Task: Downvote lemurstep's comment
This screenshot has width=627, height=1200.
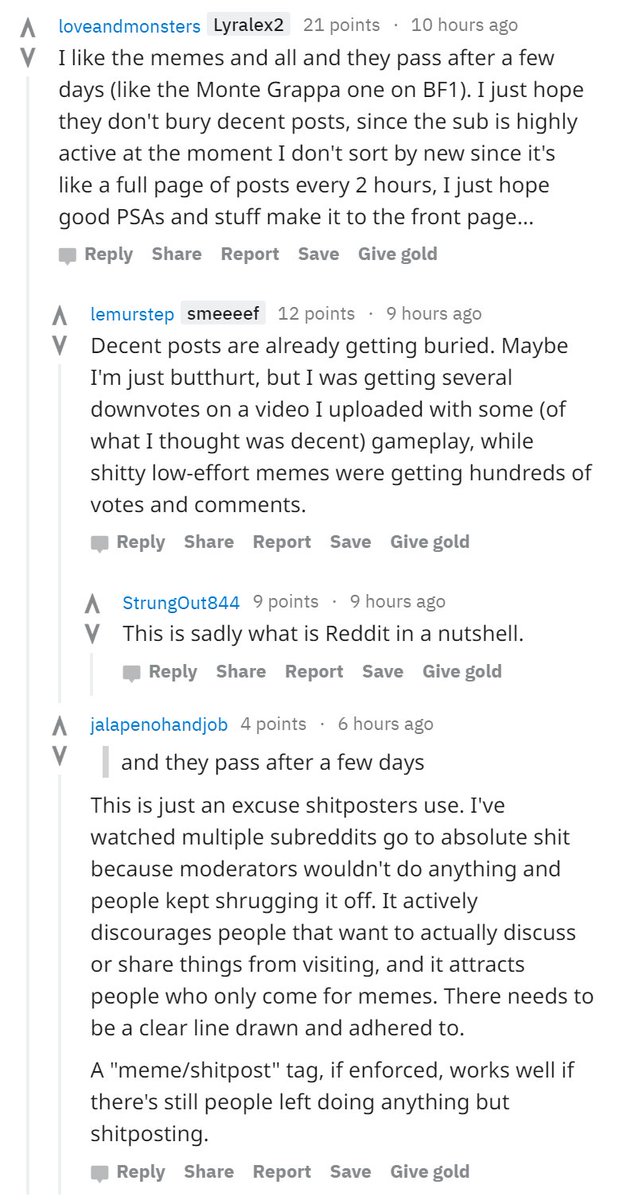Action: click(x=60, y=346)
